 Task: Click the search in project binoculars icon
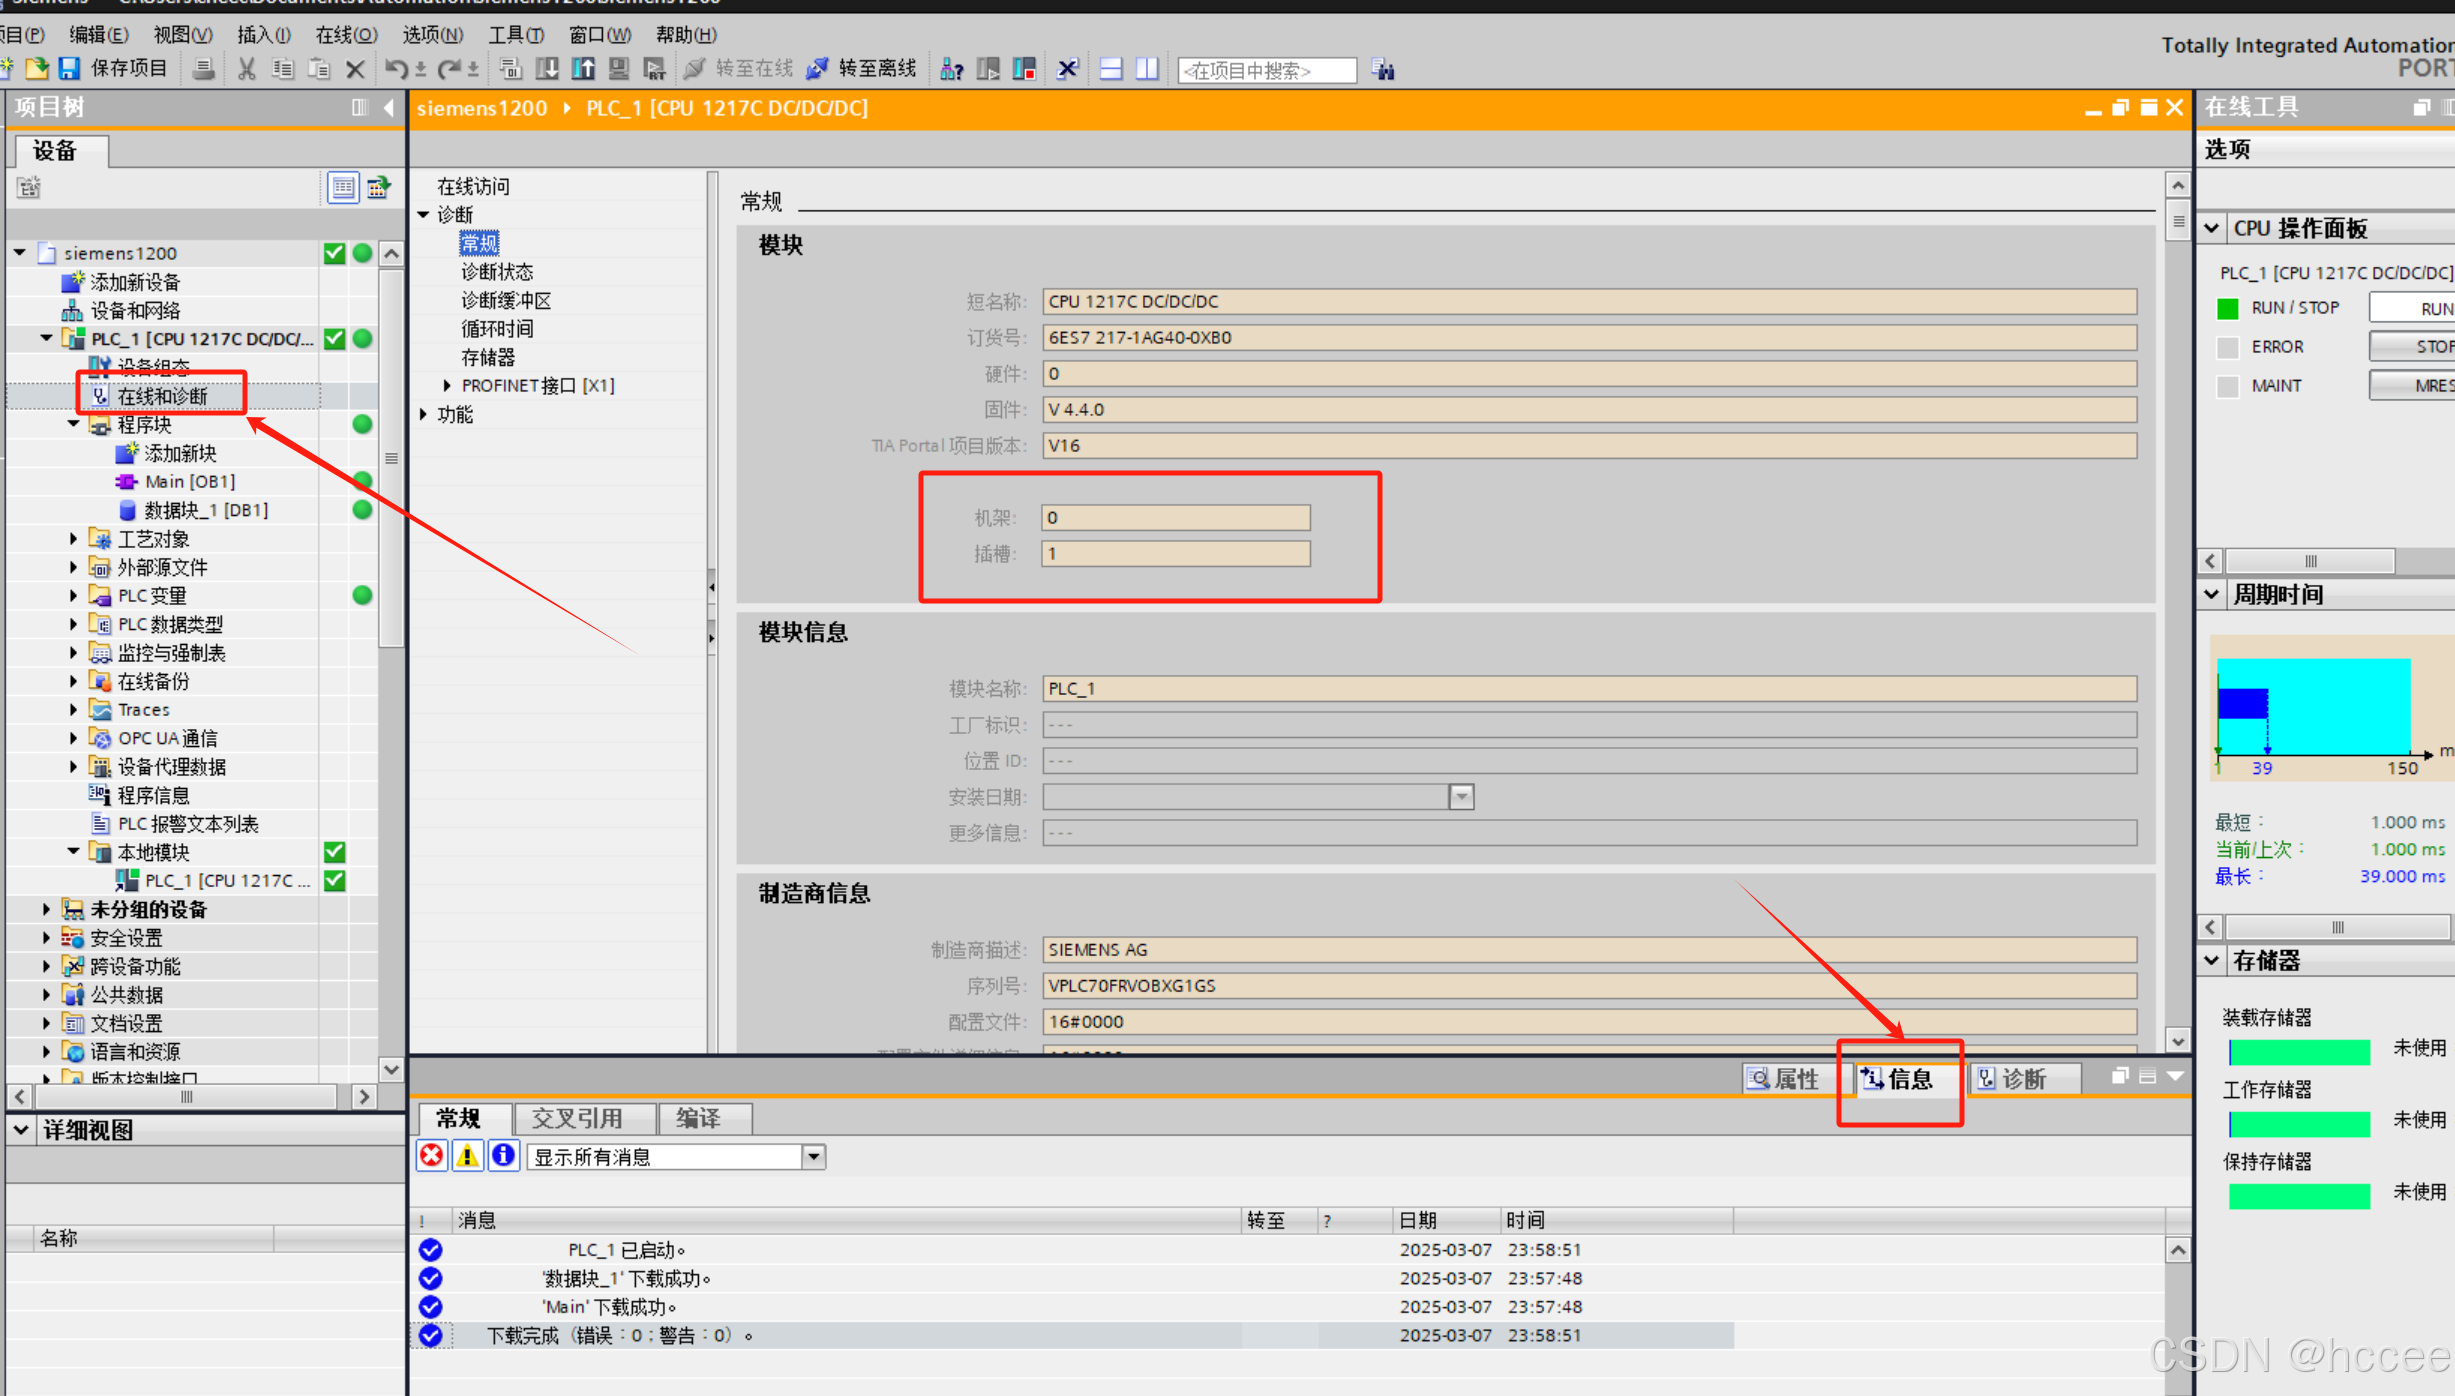[1384, 69]
